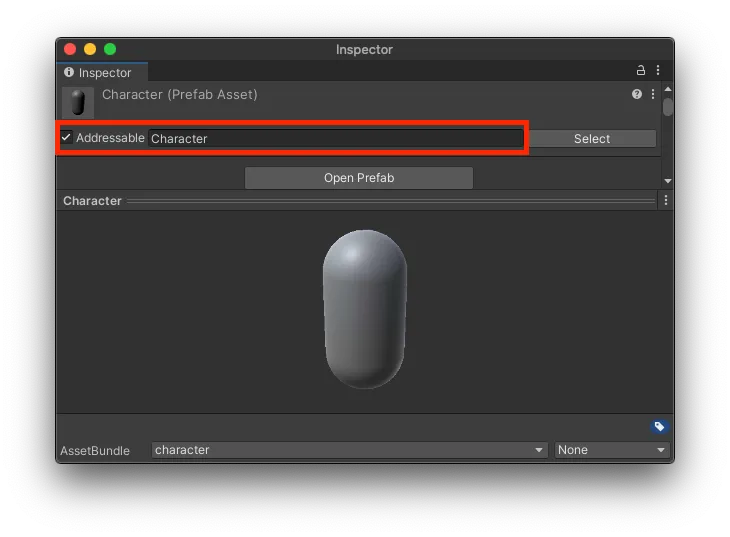Click the capsule model in the preview
Image resolution: width=730 pixels, height=537 pixels.
365,309
